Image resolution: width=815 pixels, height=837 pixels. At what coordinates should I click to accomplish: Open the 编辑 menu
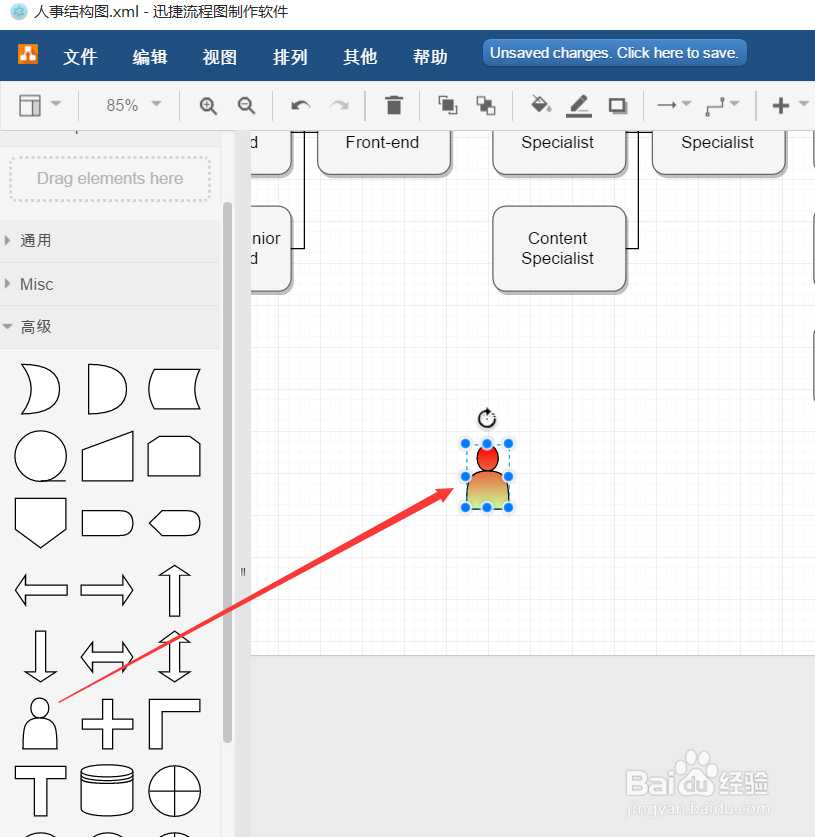pos(150,57)
